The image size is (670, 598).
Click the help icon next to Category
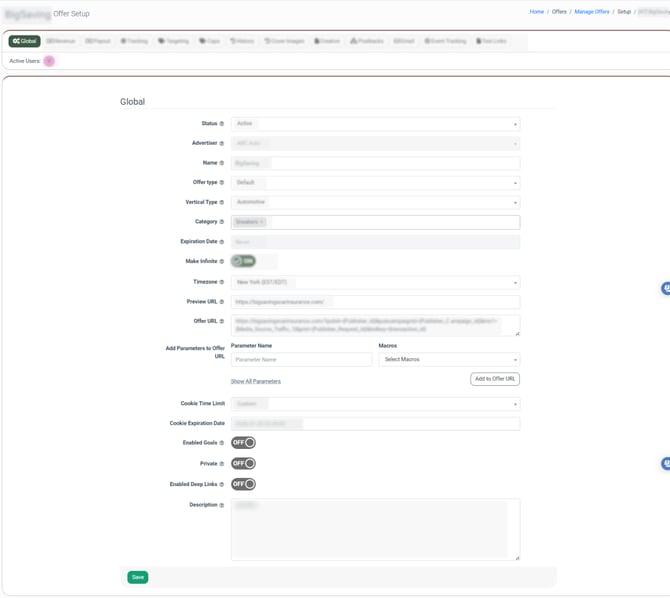click(222, 222)
